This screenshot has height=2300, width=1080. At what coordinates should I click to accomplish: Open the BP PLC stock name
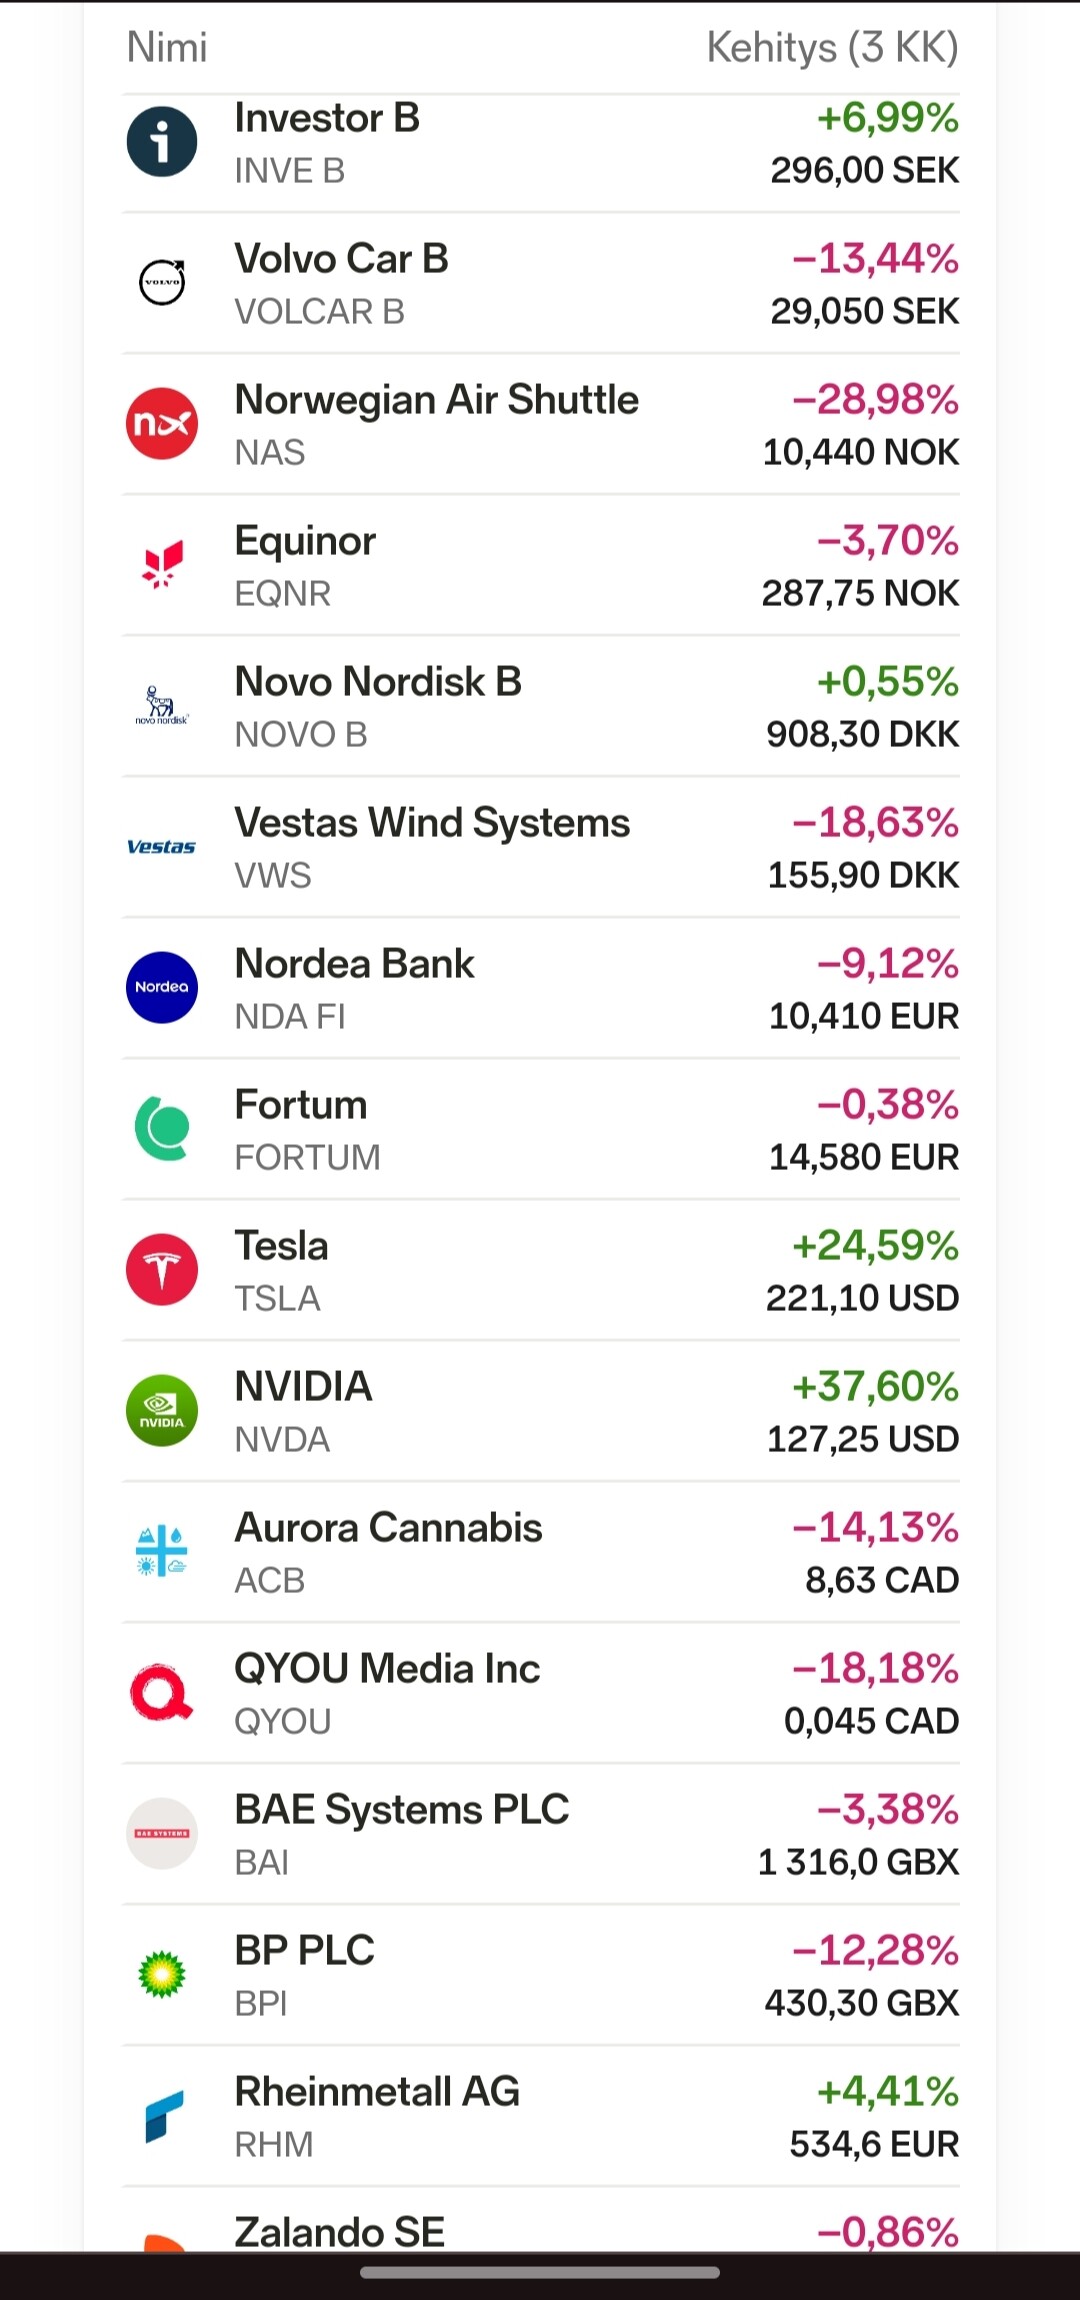coord(304,1951)
